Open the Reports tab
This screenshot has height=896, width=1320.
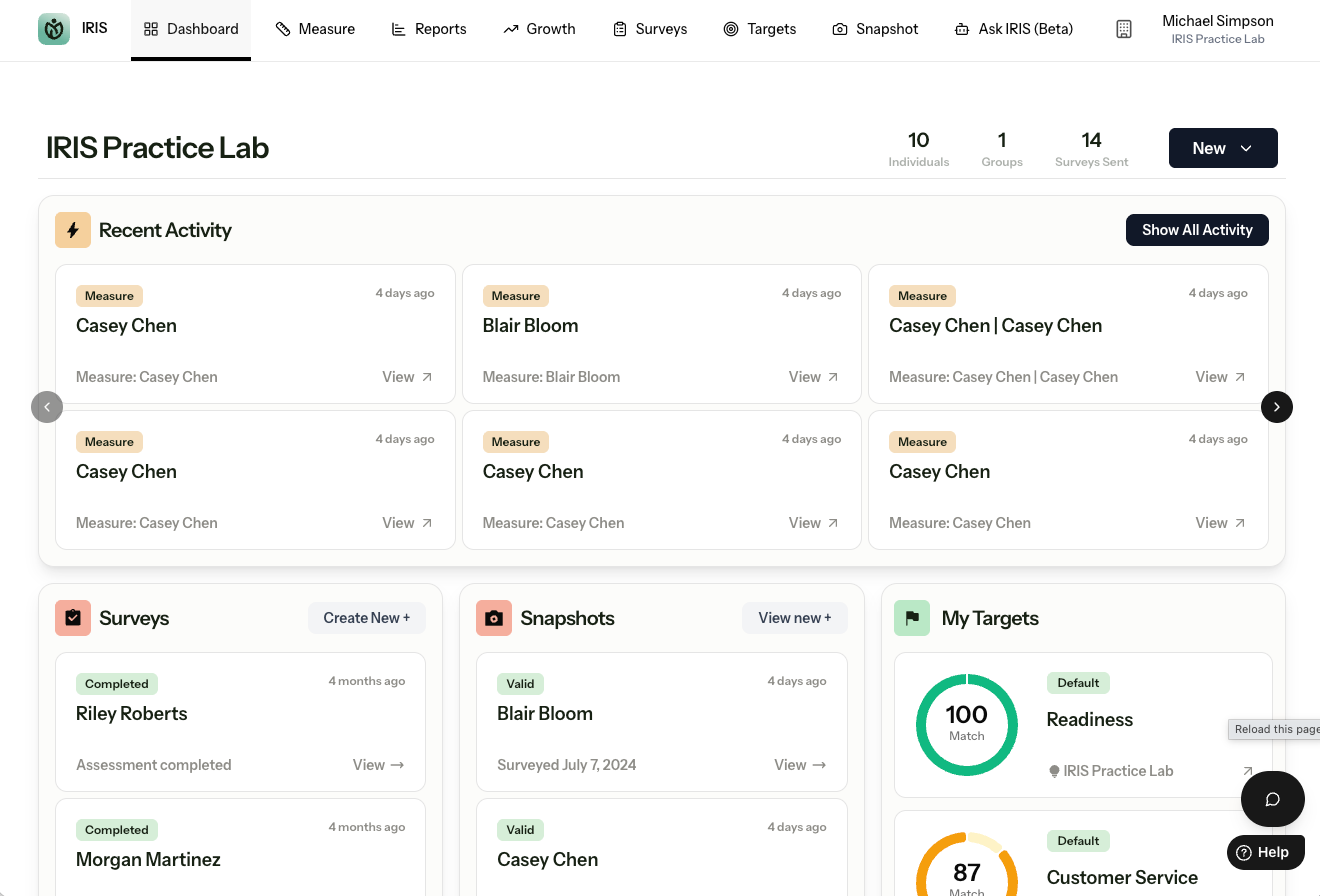(428, 29)
